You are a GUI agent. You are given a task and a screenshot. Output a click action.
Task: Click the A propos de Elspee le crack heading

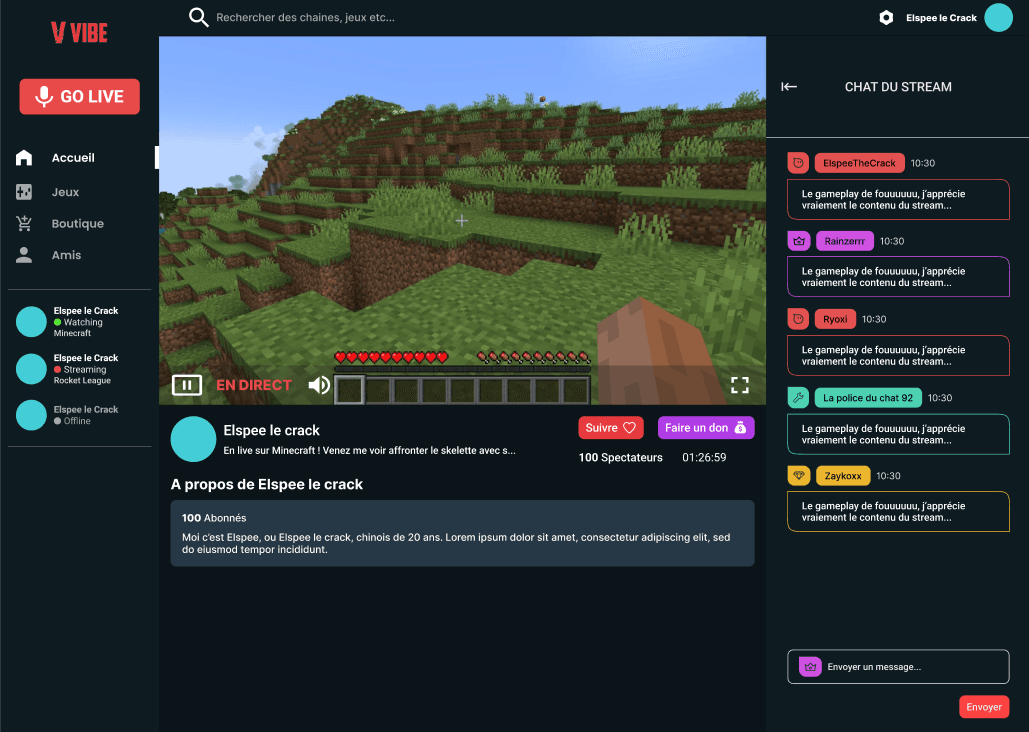[266, 484]
